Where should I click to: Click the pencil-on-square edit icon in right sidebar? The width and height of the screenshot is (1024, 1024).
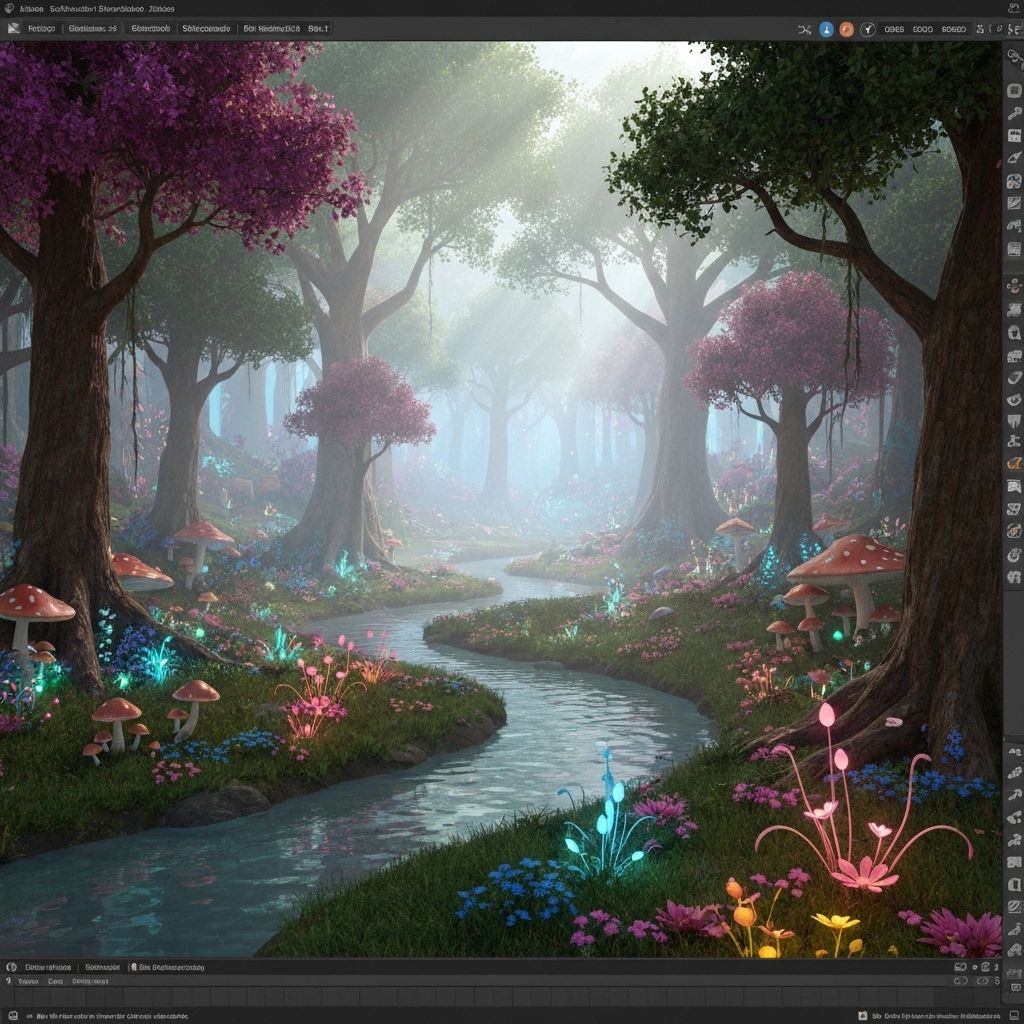(1014, 203)
